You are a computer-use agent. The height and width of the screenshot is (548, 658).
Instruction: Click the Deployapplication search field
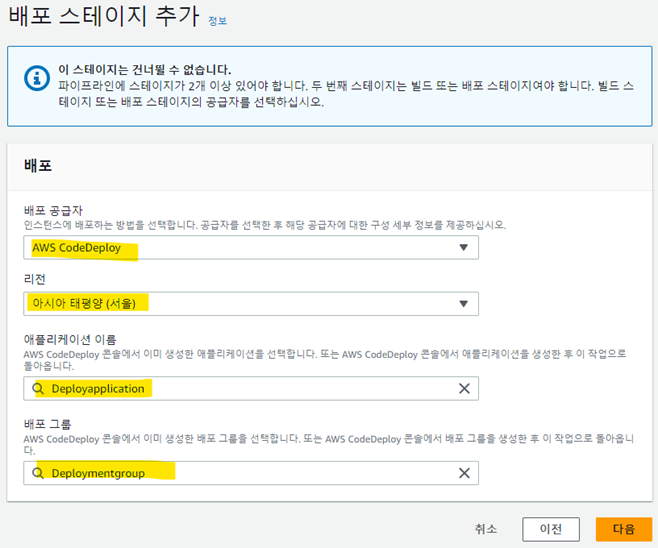(251, 389)
